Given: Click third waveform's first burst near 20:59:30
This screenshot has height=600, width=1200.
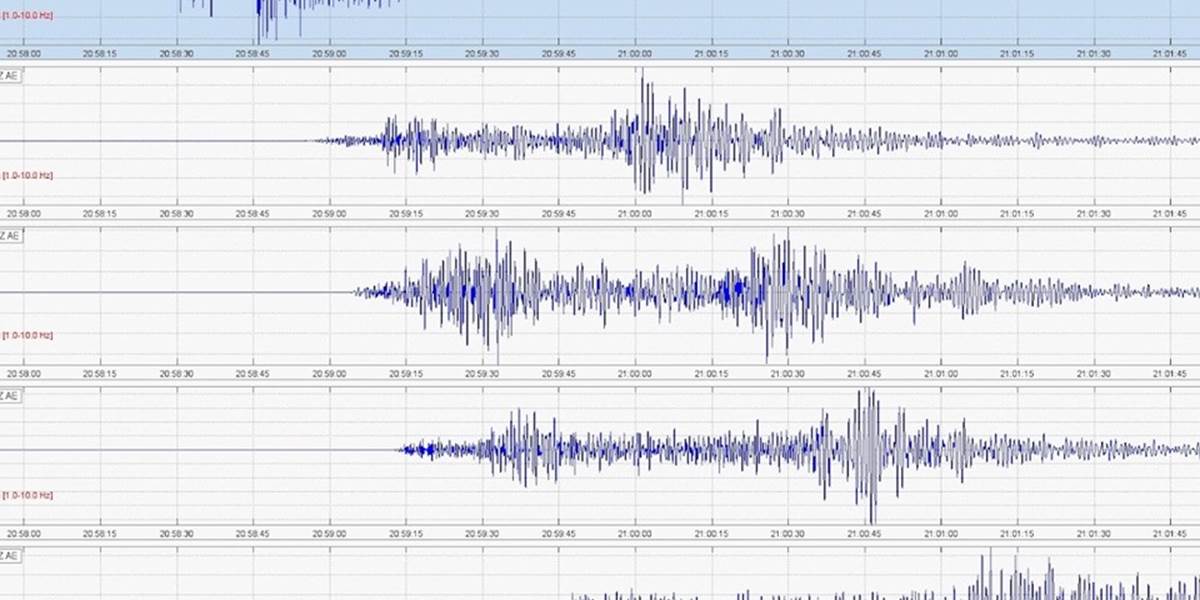Looking at the screenshot, I should (x=496, y=290).
